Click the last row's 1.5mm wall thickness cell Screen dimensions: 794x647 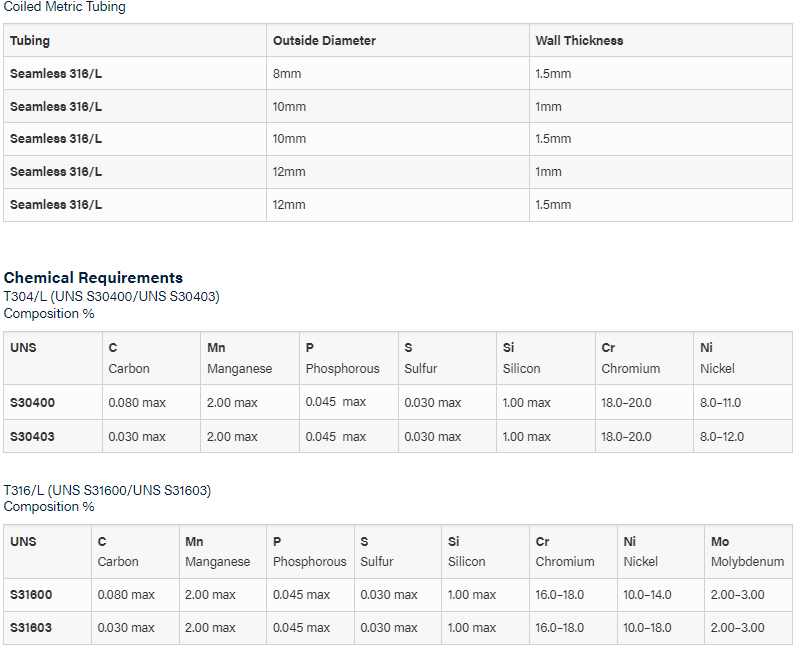(x=660, y=205)
